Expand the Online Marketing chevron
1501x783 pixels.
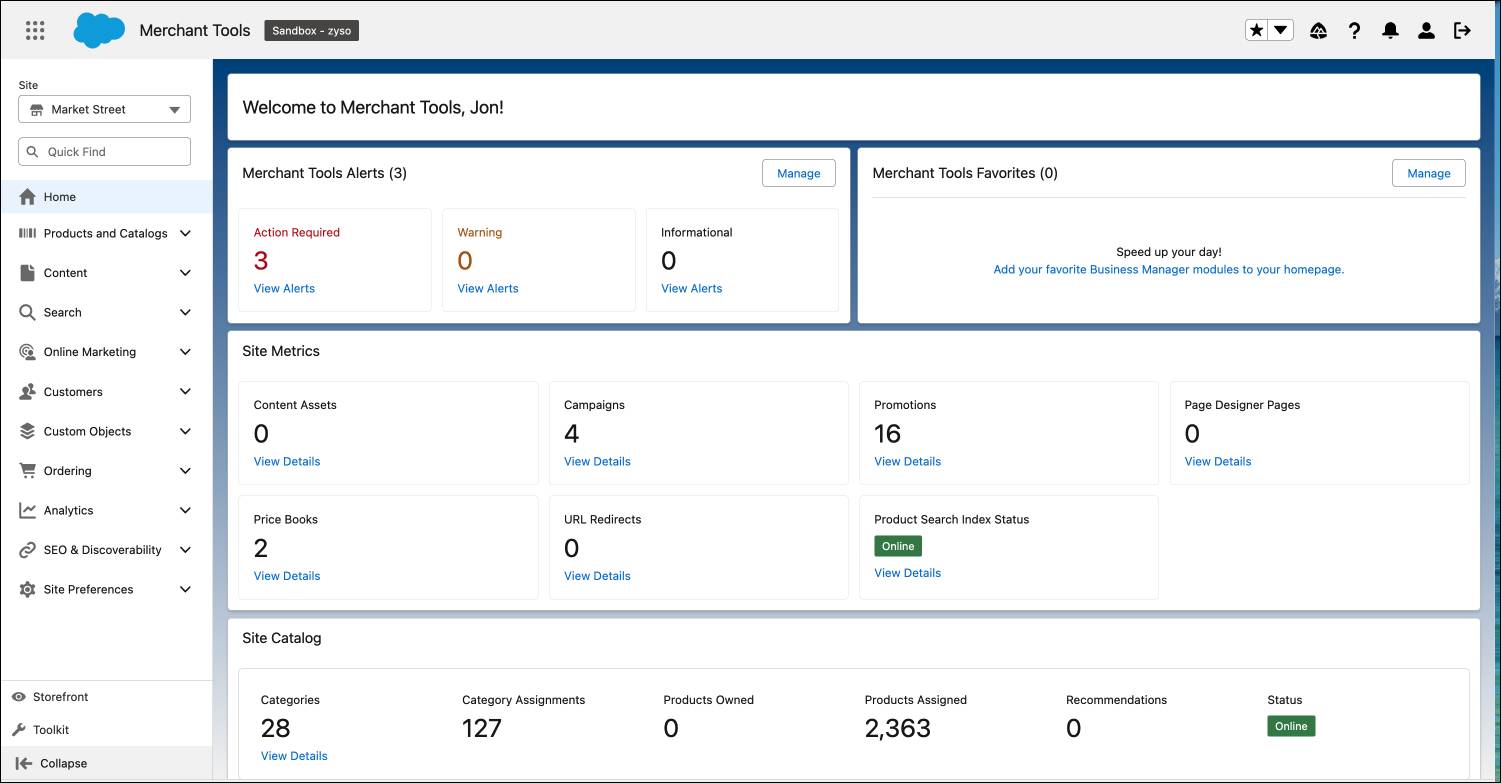pyautogui.click(x=185, y=352)
